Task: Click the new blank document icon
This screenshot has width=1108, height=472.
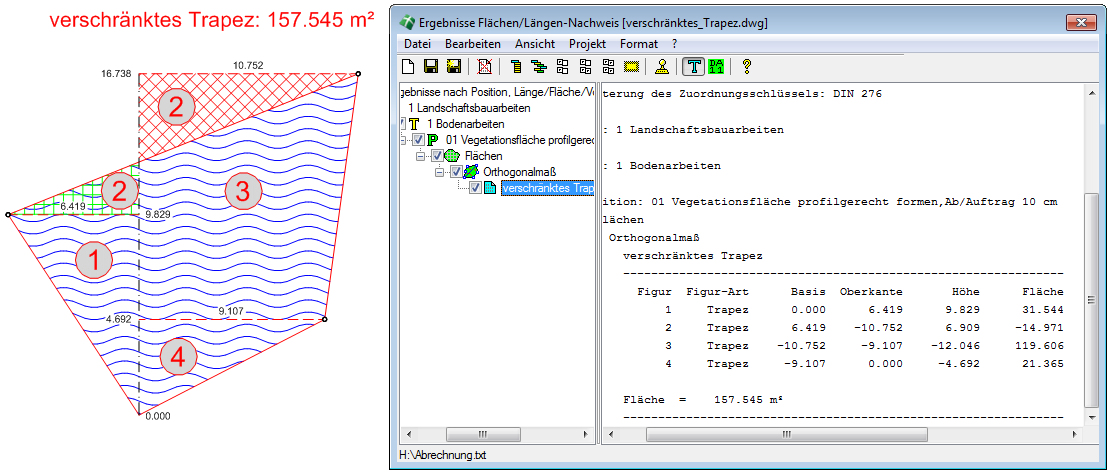Action: (407, 67)
